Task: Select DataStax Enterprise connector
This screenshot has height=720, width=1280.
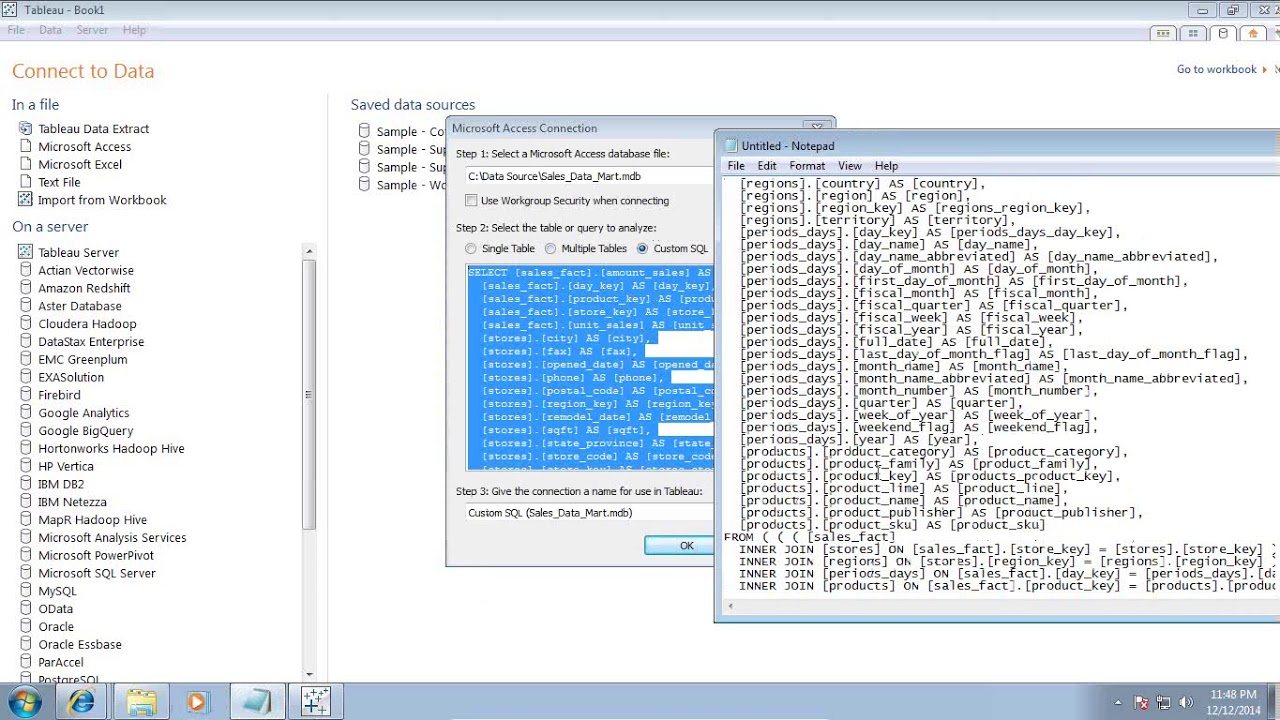Action: [x=91, y=342]
